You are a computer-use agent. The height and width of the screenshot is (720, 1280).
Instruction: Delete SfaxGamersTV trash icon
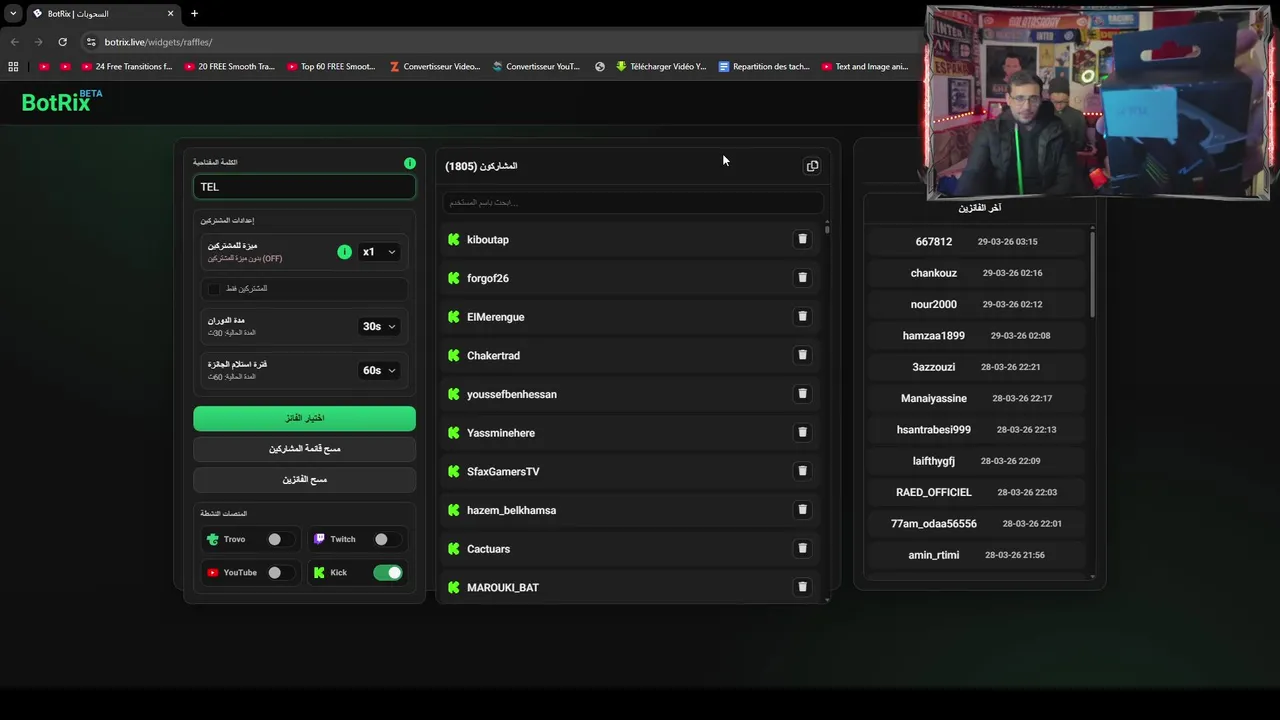coord(802,471)
